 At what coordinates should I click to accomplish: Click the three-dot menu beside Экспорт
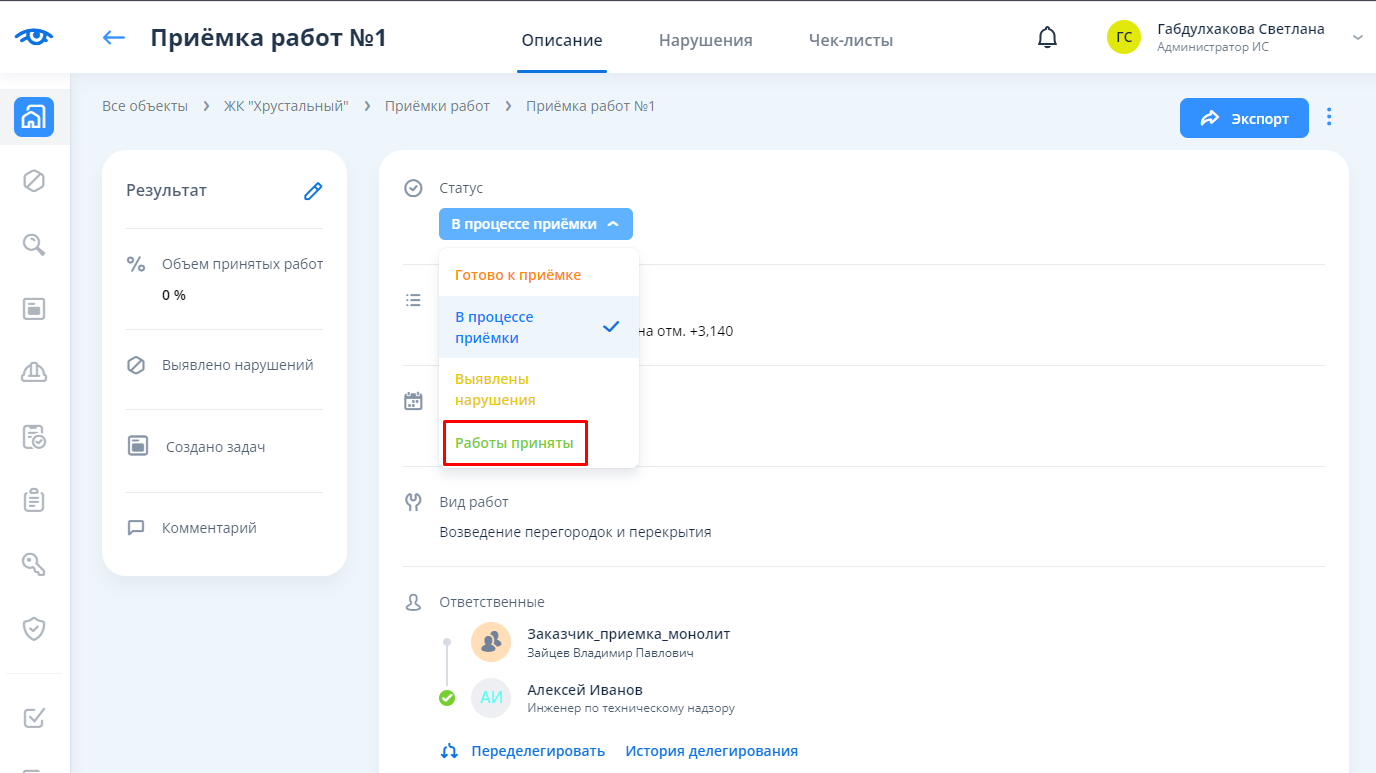tap(1329, 117)
